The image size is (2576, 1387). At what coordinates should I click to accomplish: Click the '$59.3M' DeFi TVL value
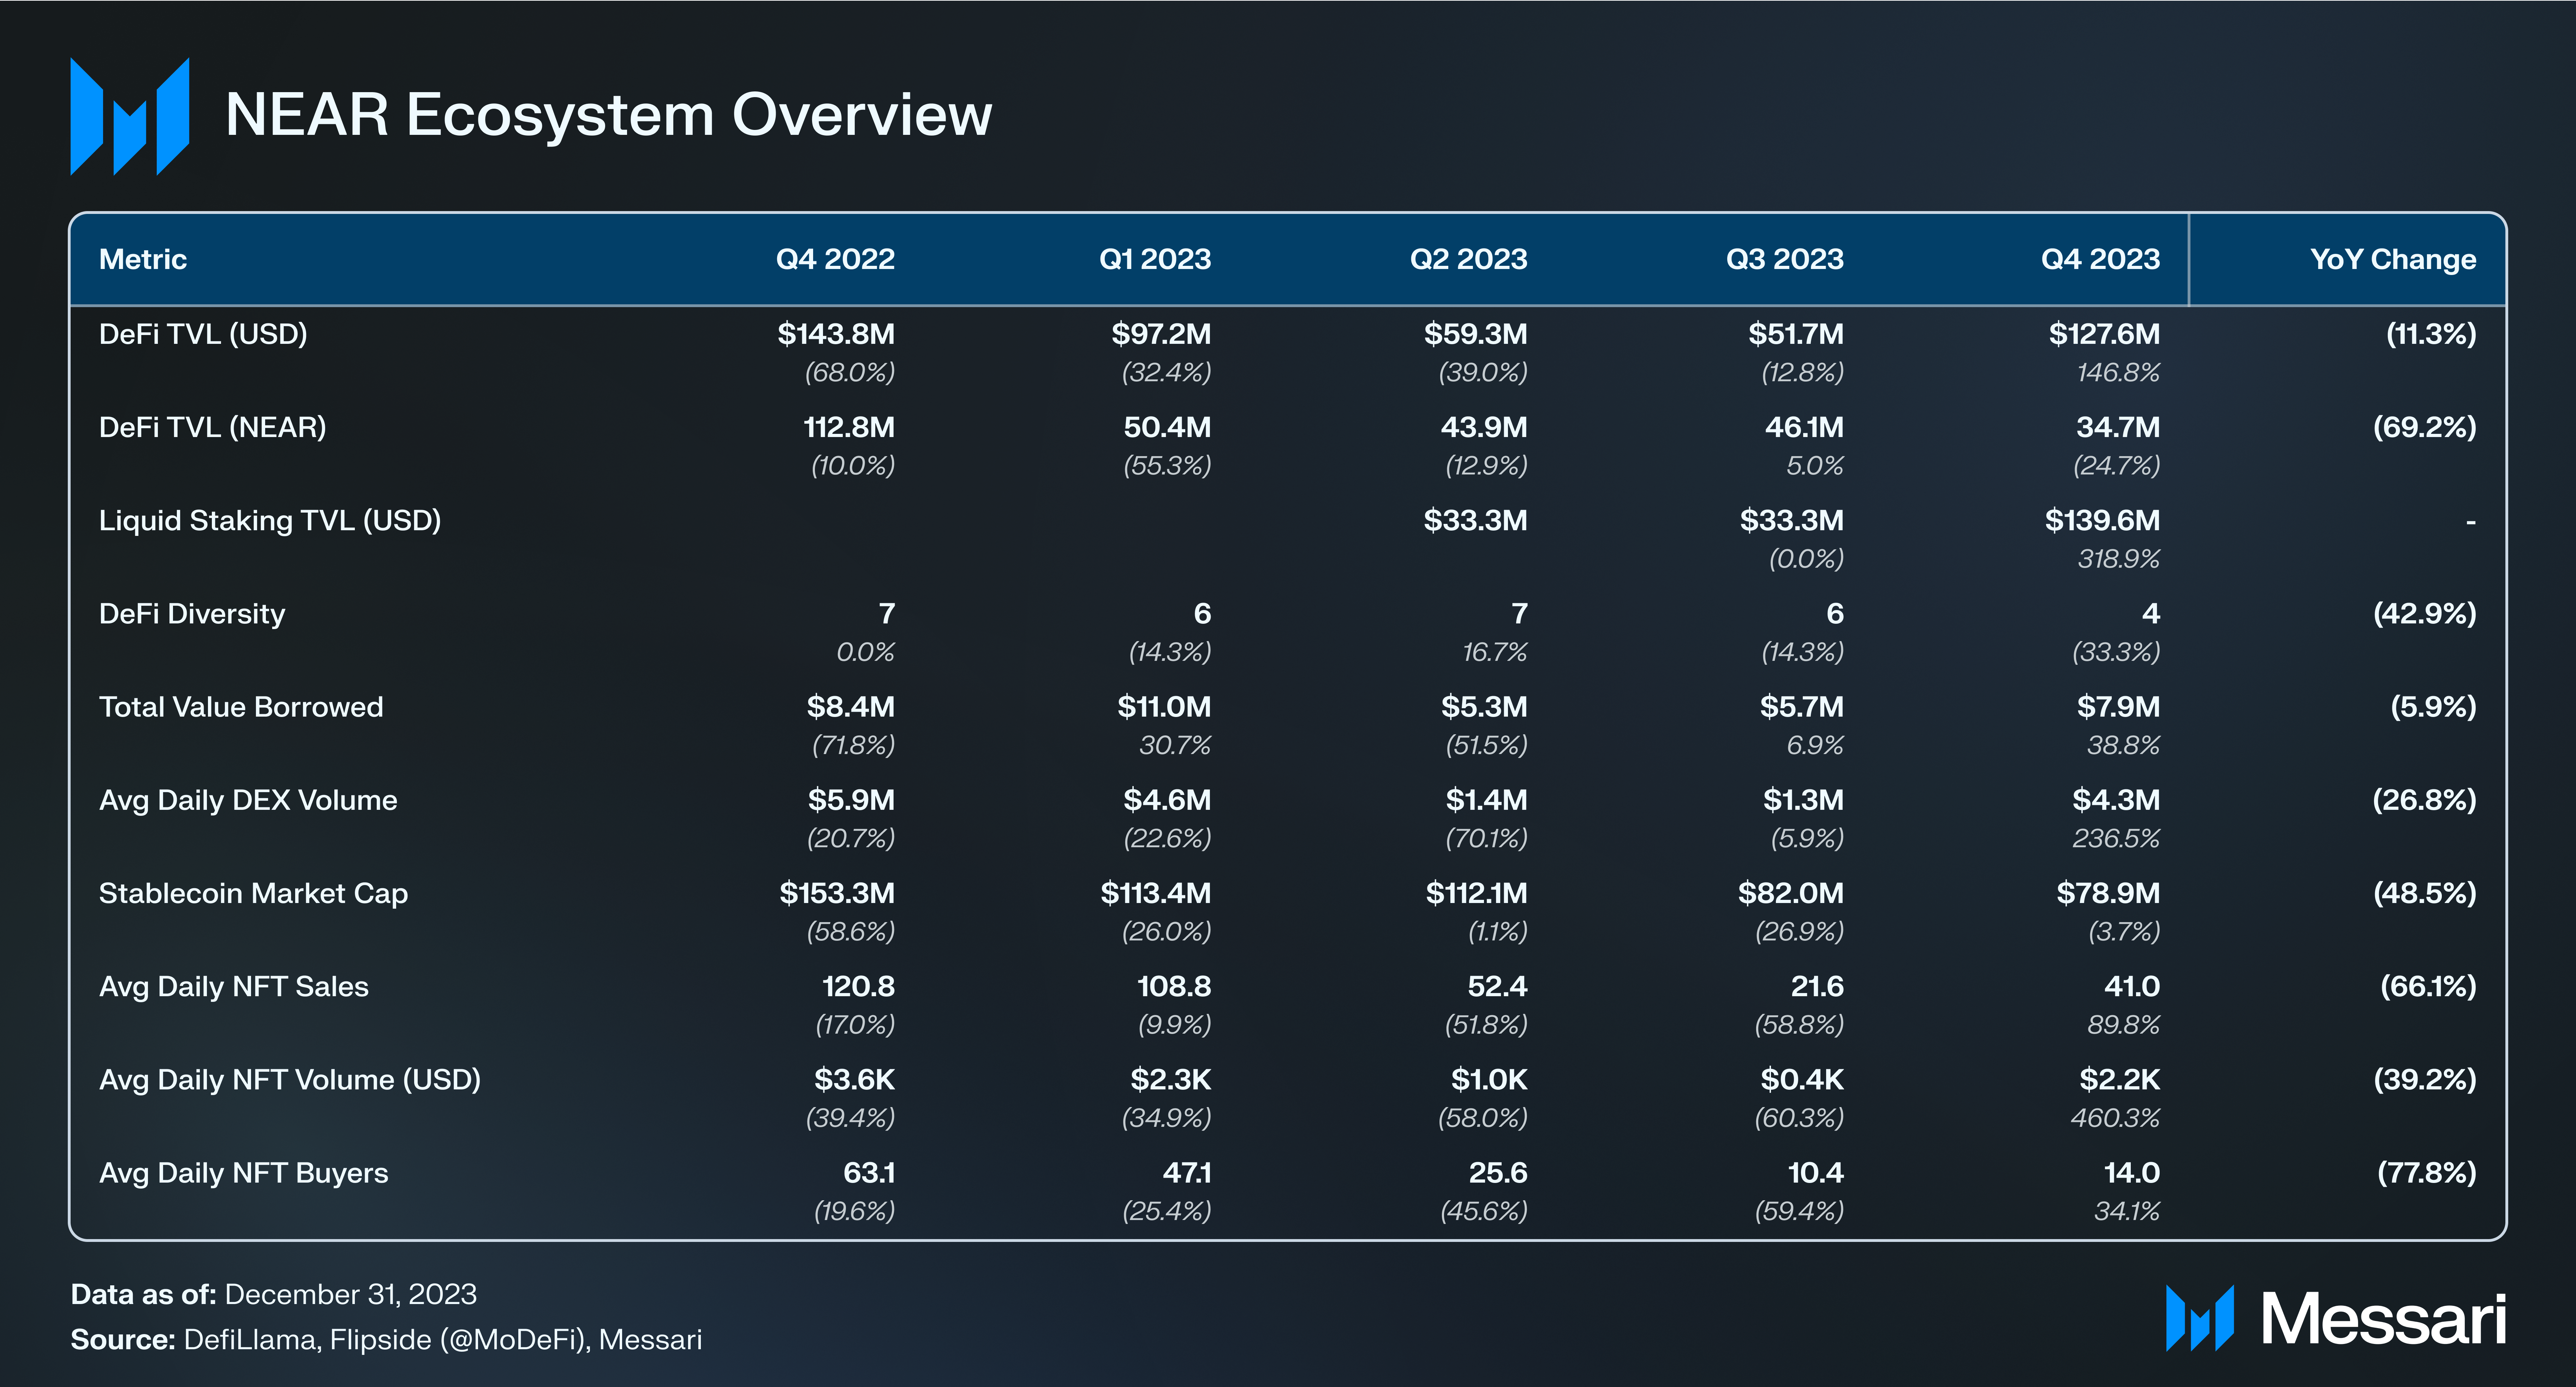click(1476, 334)
